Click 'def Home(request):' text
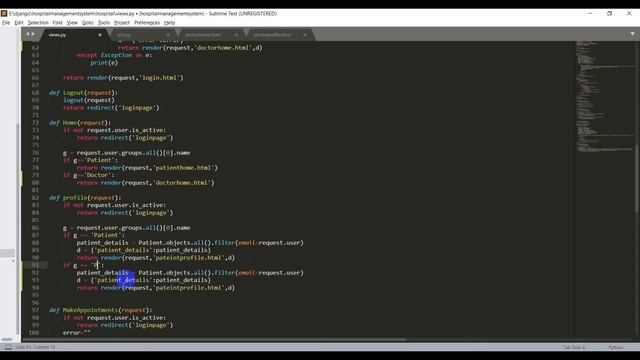The image size is (640, 360). pyautogui.click(x=80, y=122)
